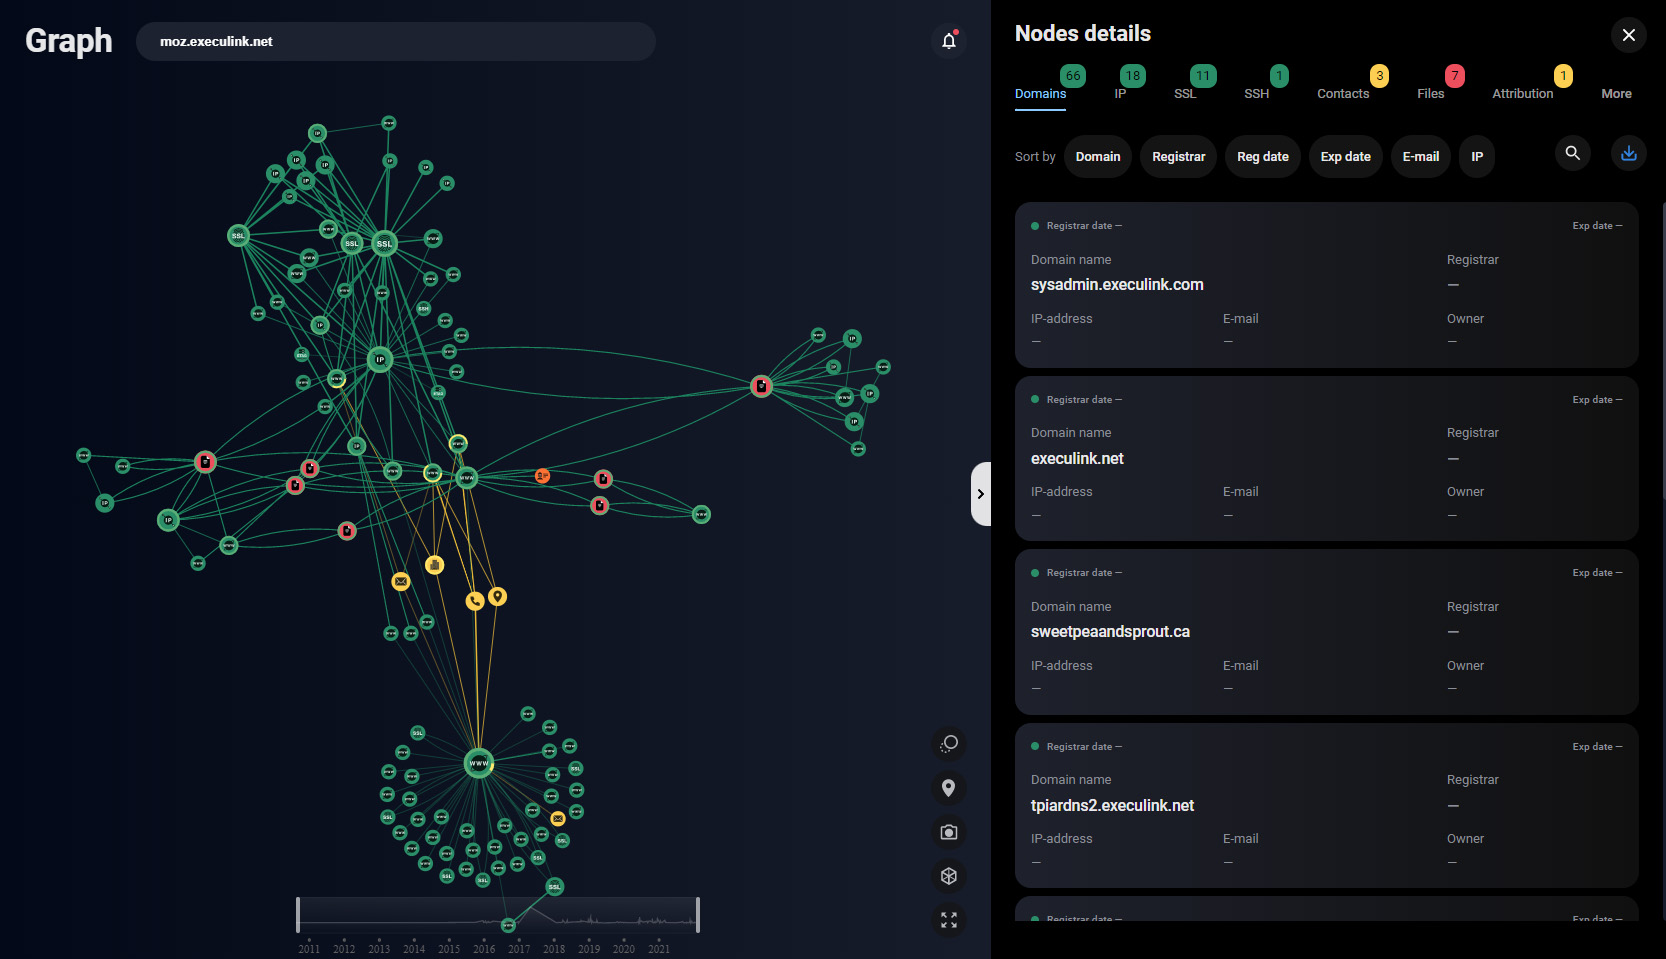Viewport: 1666px width, 959px height.
Task: Click the fullscreen expand icon
Action: point(949,920)
